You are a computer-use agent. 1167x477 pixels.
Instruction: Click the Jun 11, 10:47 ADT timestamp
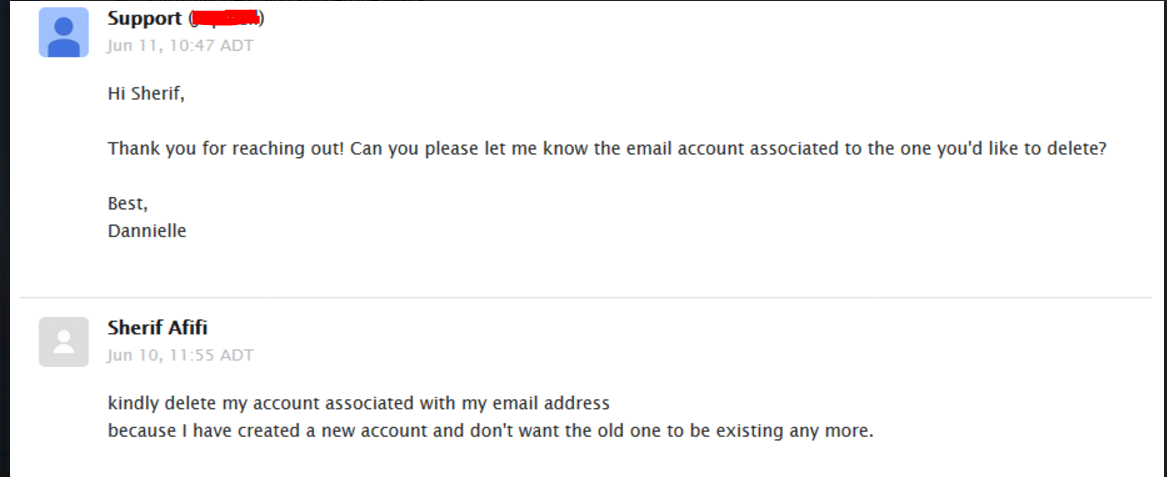(x=181, y=46)
